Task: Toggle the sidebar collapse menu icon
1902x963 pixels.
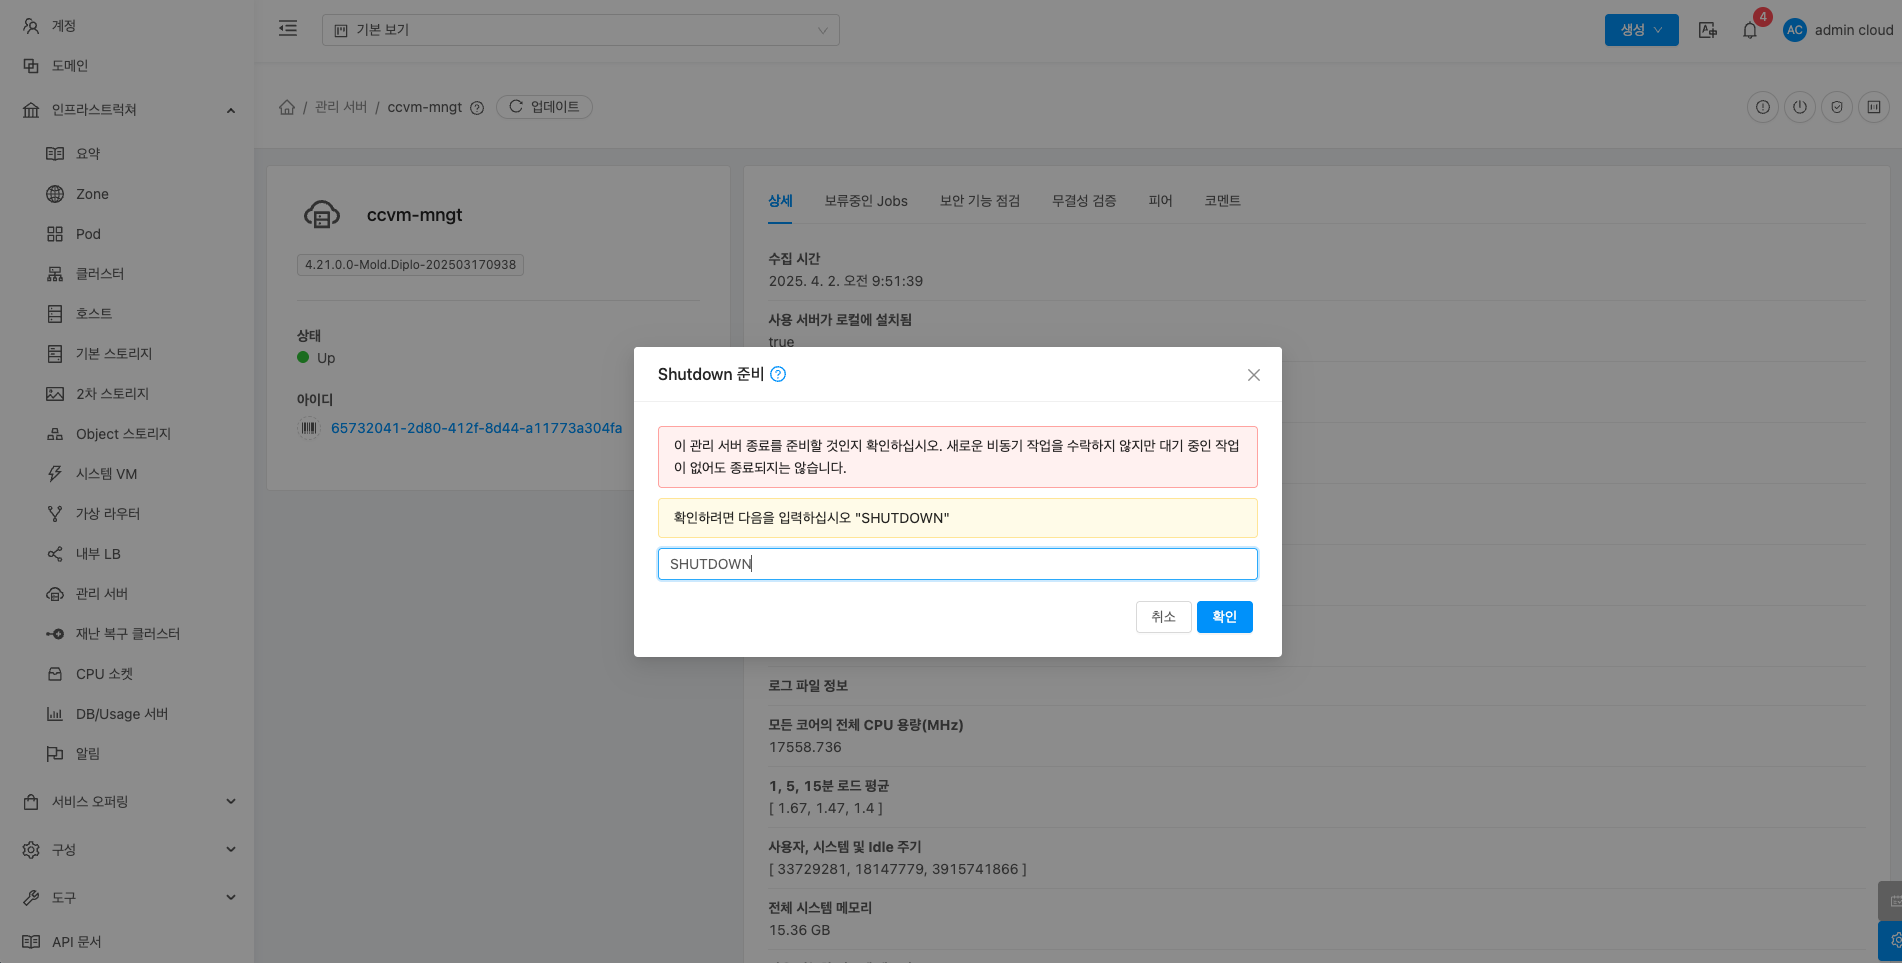Action: [288, 29]
